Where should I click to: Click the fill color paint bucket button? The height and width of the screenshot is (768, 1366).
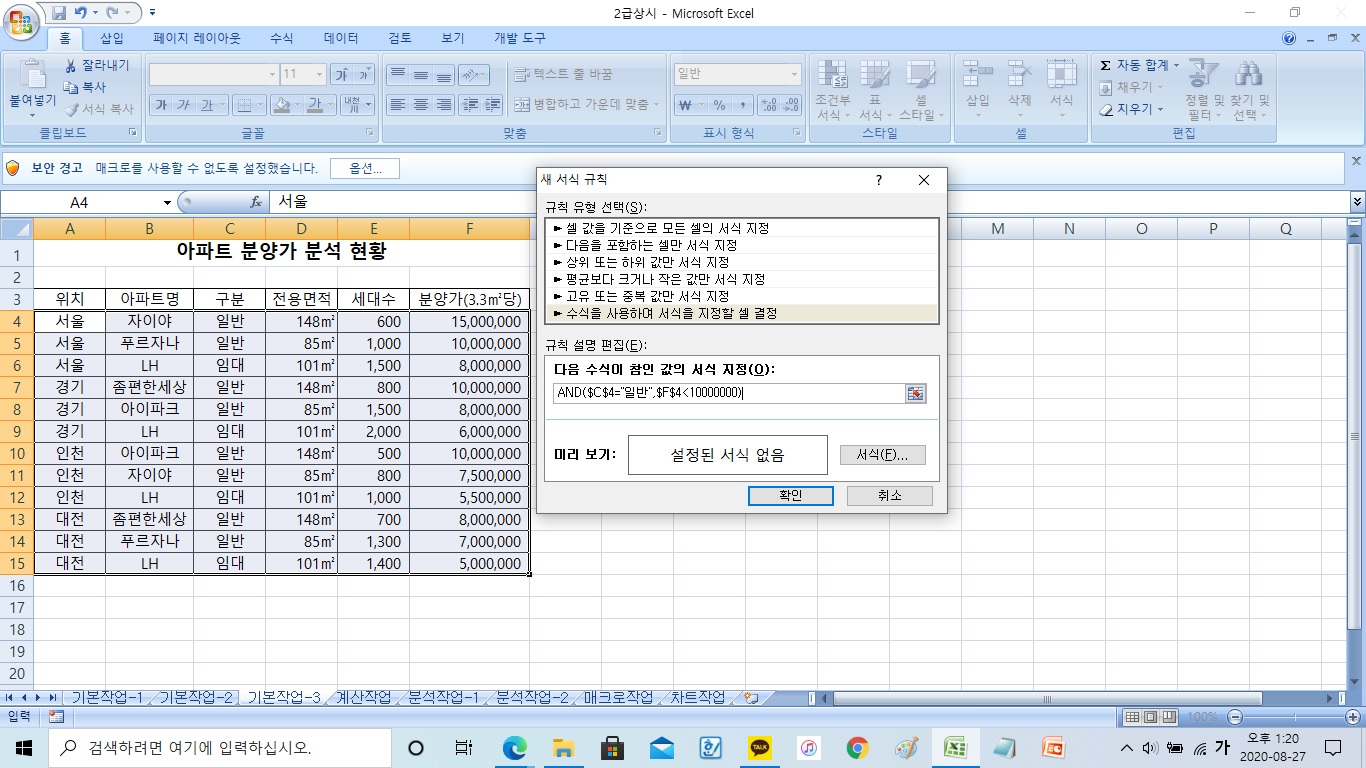[283, 105]
